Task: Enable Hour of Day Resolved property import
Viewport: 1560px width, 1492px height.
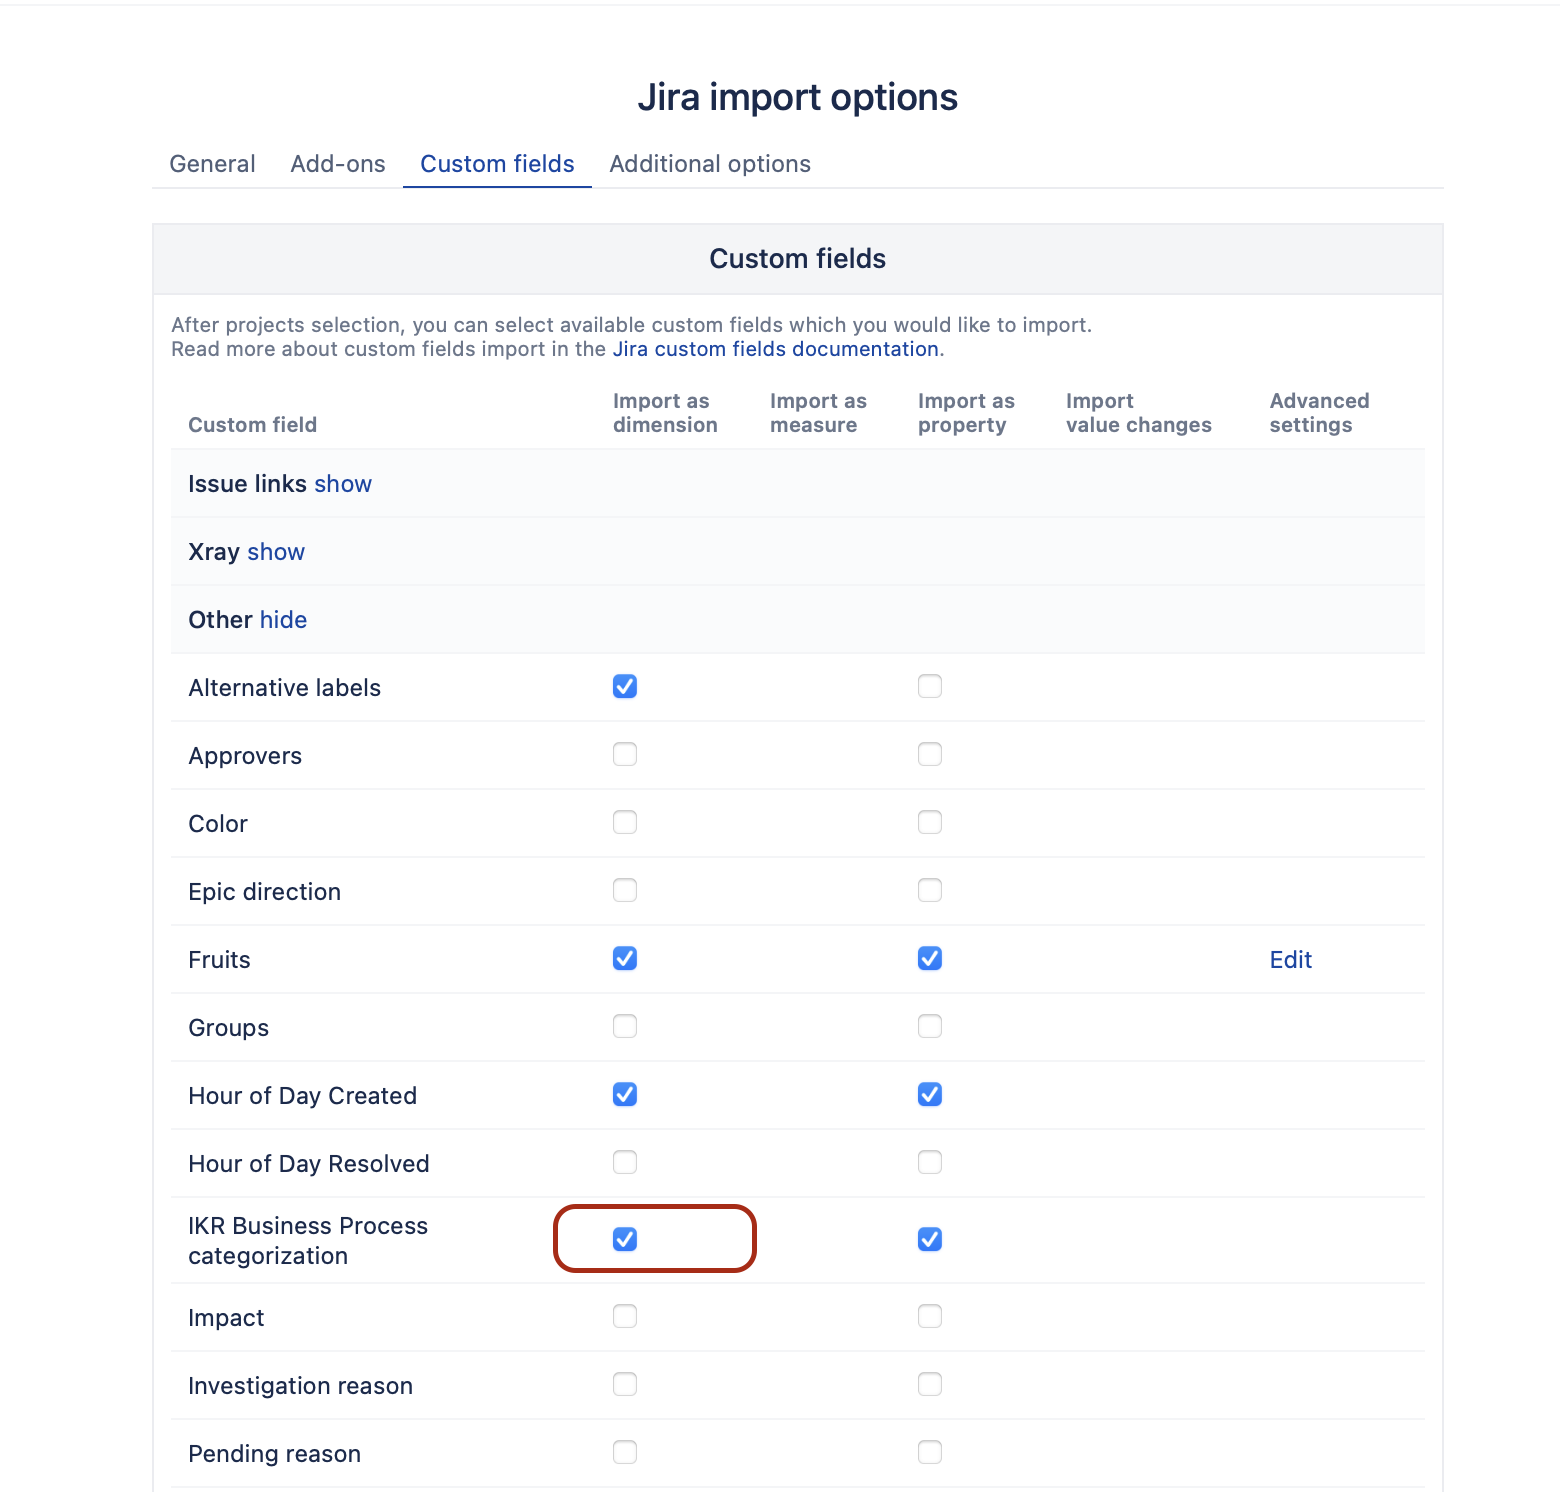Action: click(930, 1162)
